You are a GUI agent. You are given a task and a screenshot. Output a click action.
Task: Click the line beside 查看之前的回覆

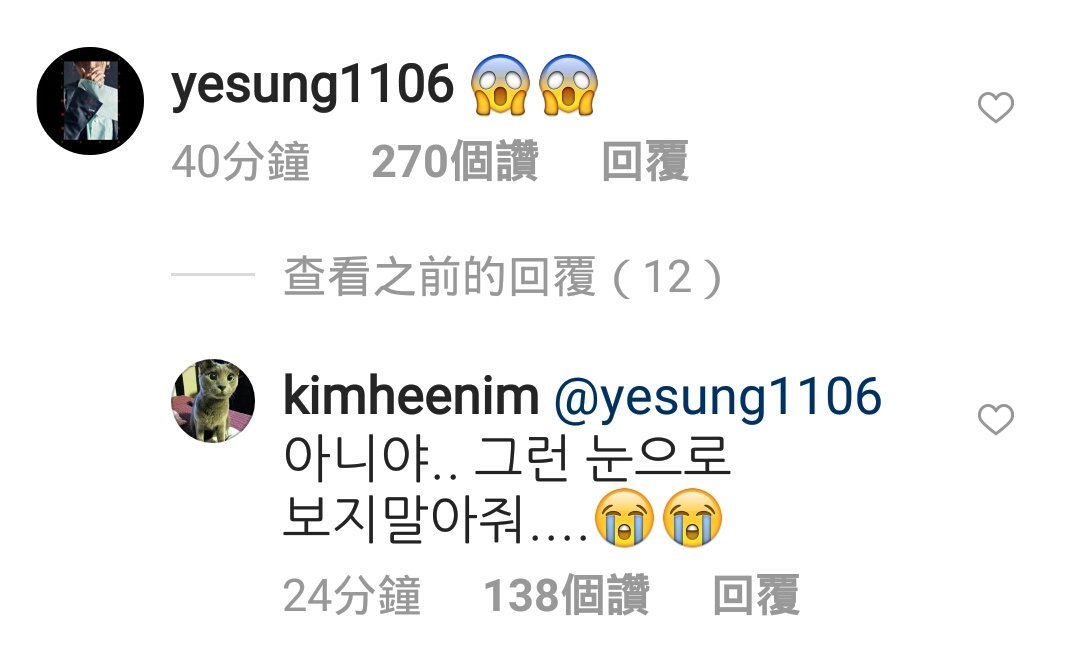pos(213,274)
